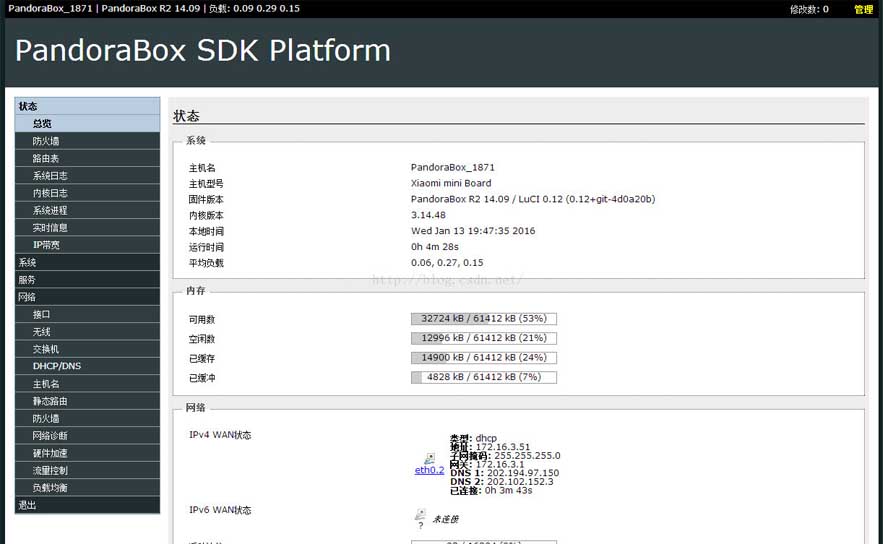Click the 已缓存 memory bar (24%)
883x544 pixels.
[484, 358]
